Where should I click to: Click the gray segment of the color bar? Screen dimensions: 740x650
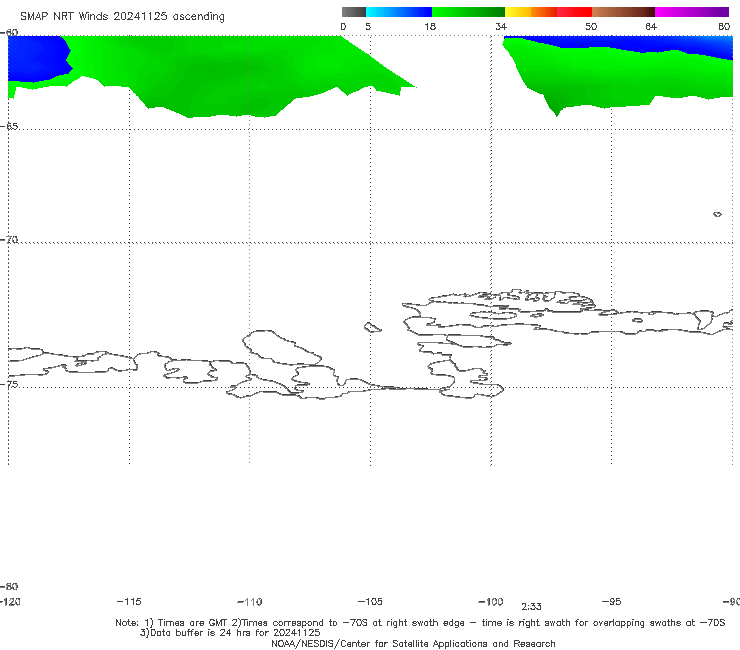[353, 12]
